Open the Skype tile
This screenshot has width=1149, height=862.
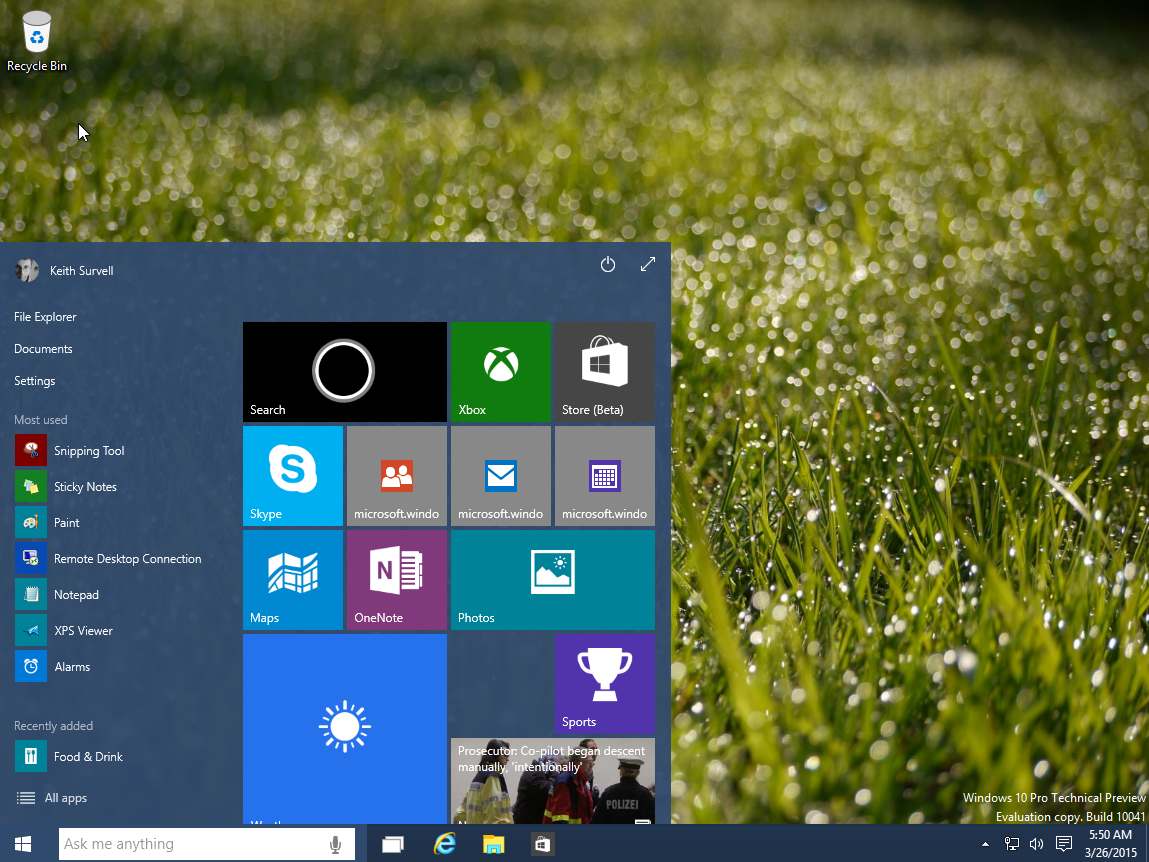[292, 476]
